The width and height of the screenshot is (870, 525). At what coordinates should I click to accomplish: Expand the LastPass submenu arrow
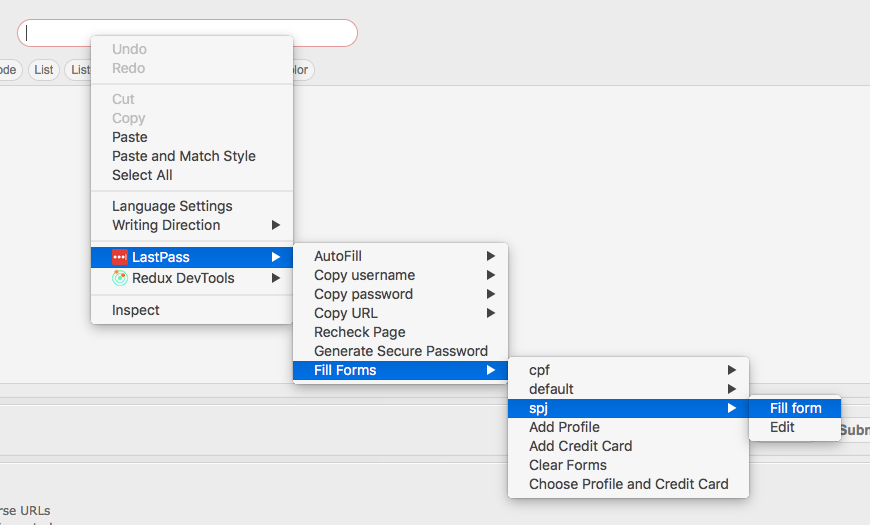coord(276,257)
